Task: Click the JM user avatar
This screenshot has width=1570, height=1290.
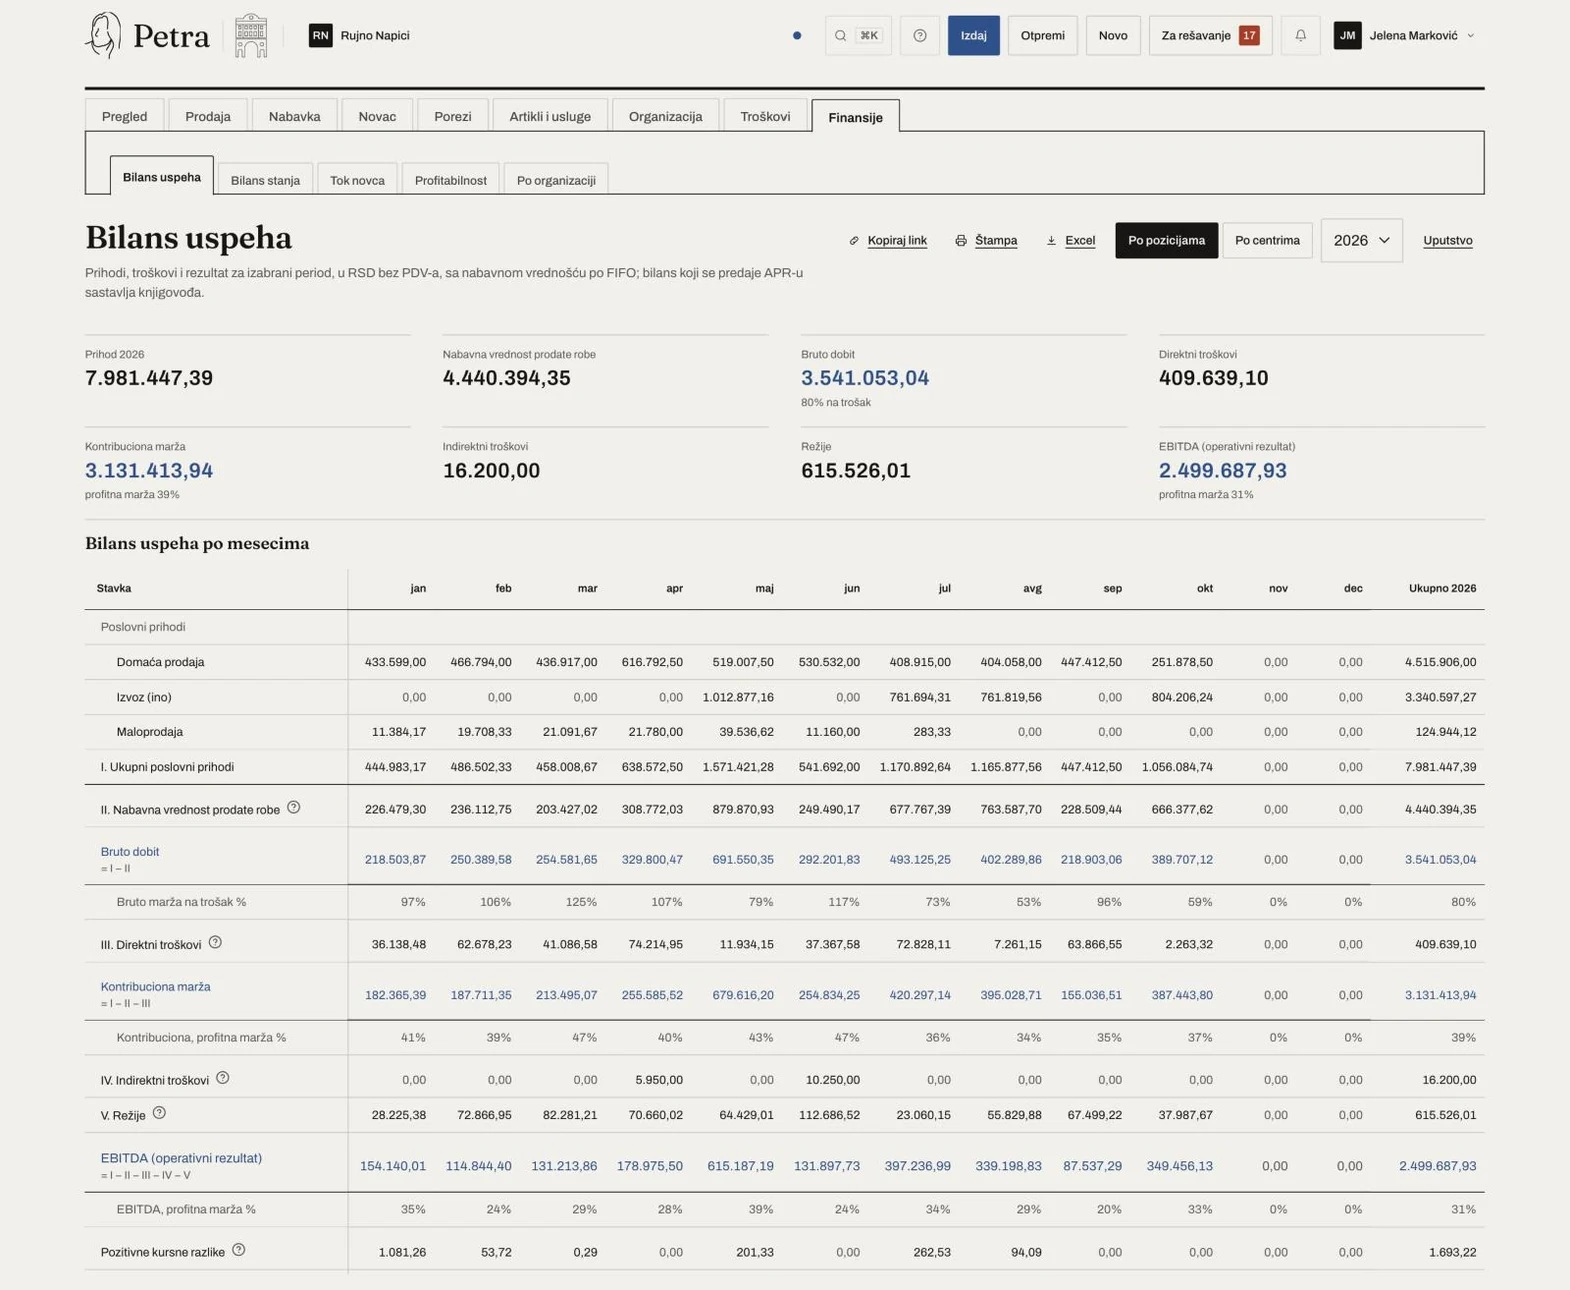Action: coord(1347,35)
